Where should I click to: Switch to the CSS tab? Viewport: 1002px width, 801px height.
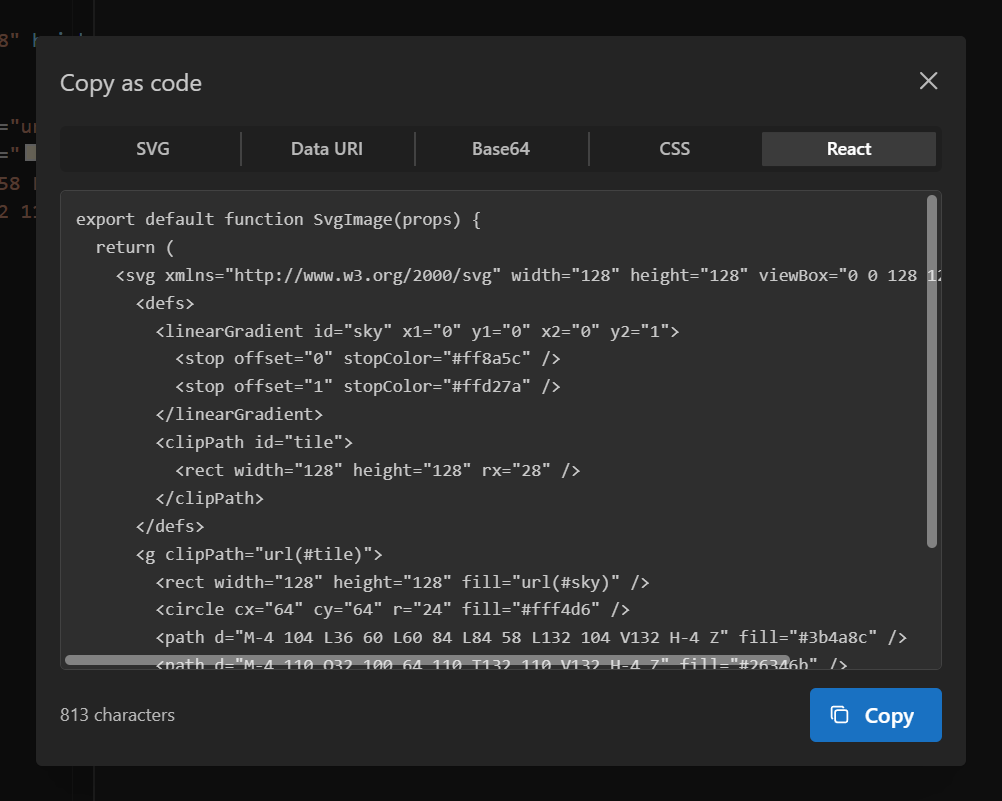pyautogui.click(x=674, y=149)
